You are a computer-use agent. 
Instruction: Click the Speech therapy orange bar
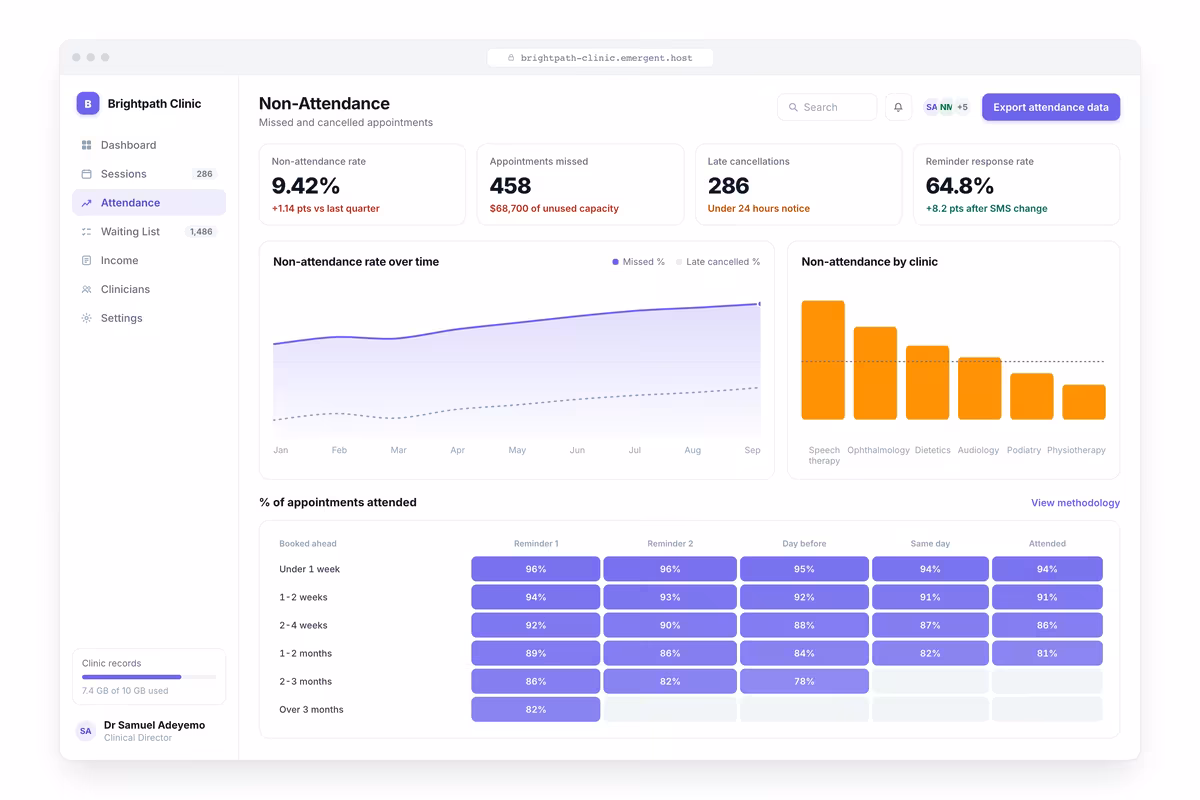(x=823, y=360)
